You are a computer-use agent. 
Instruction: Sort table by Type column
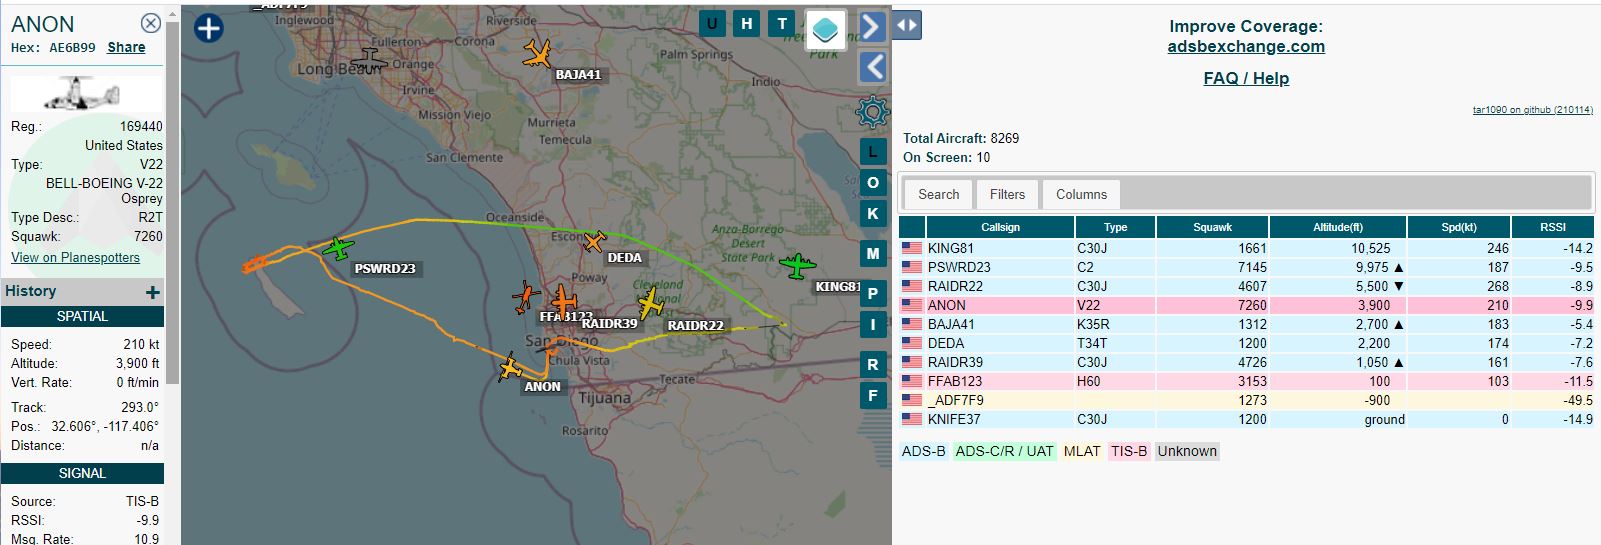click(1115, 227)
